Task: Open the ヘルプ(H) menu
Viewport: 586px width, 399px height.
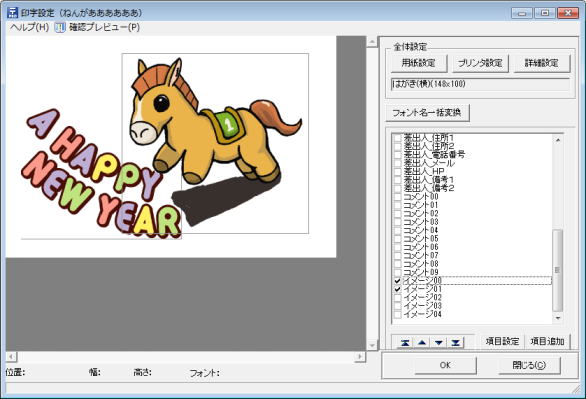Action: tap(30, 27)
